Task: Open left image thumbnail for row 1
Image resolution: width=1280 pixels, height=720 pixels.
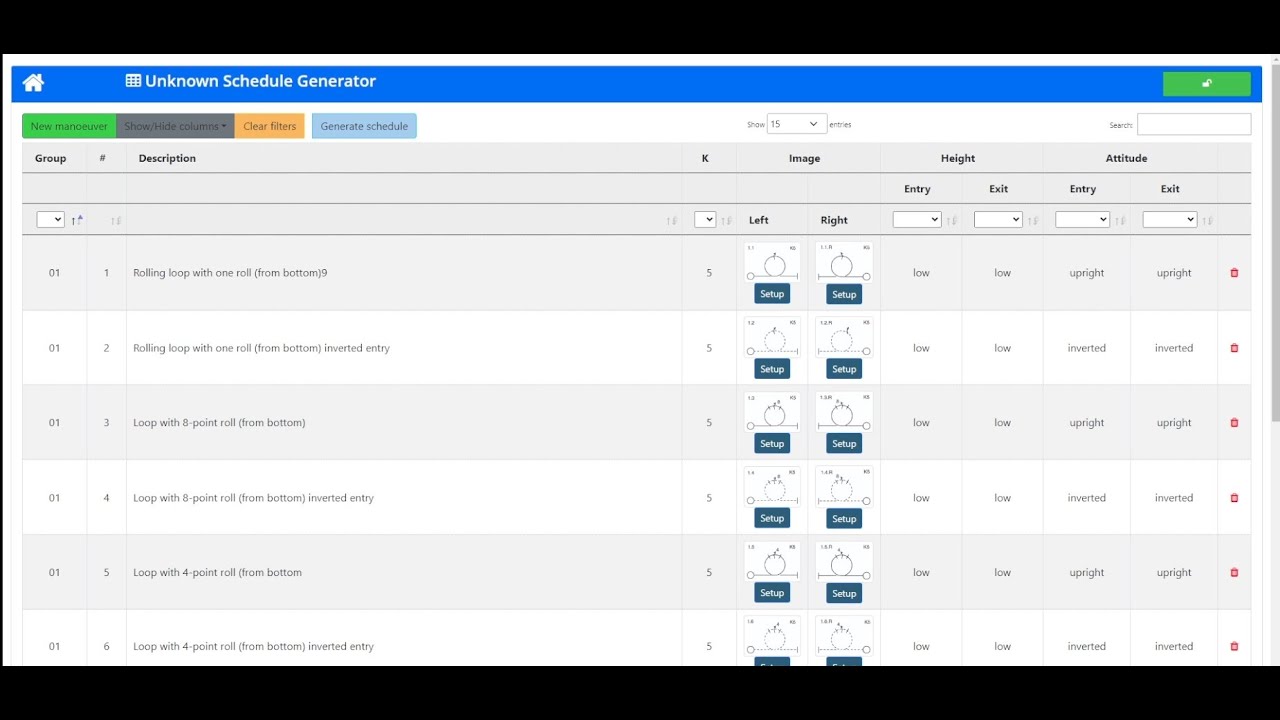Action: (772, 262)
